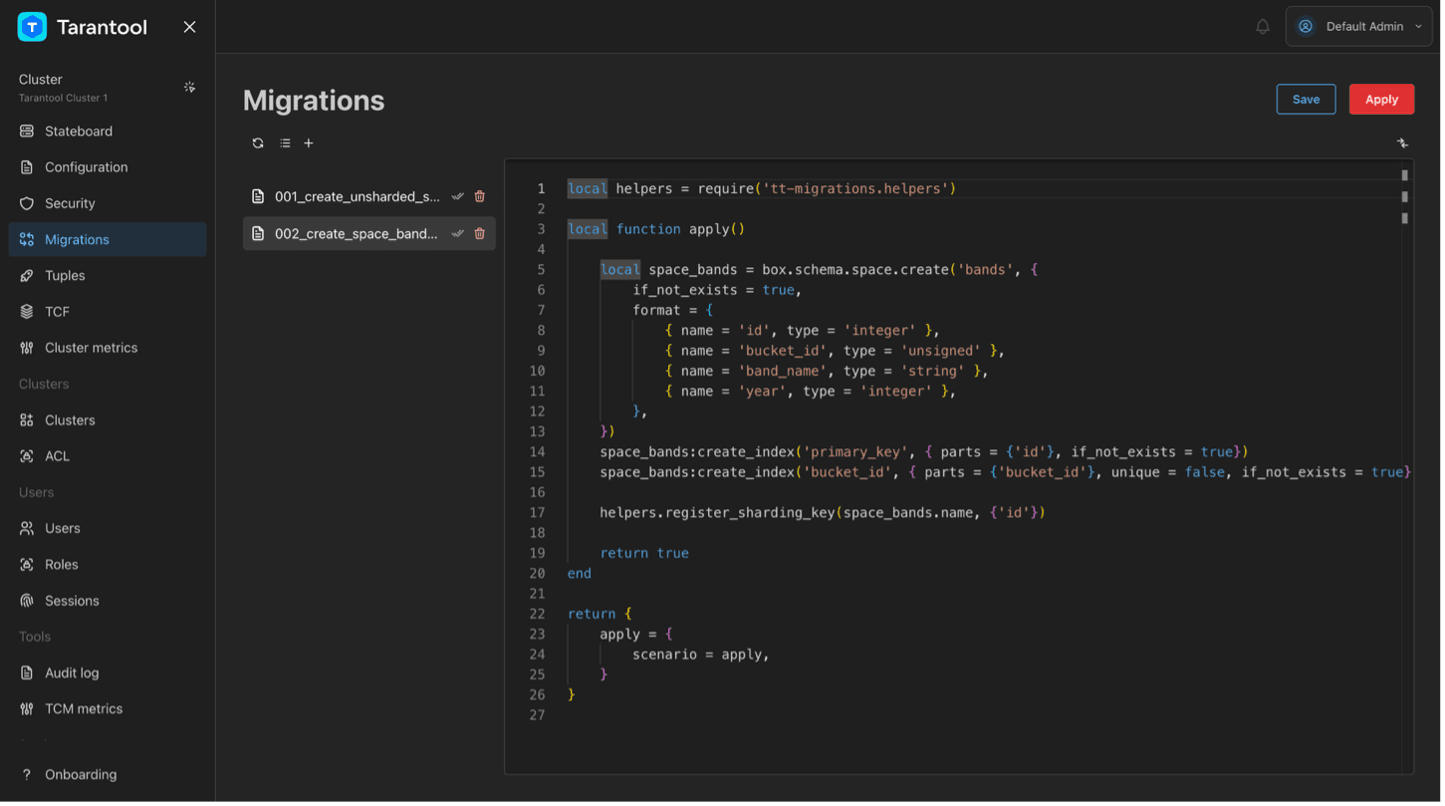The height and width of the screenshot is (806, 1445).
Task: Place the cursor in 'helpers.register_sharding_key' line
Action: point(825,514)
